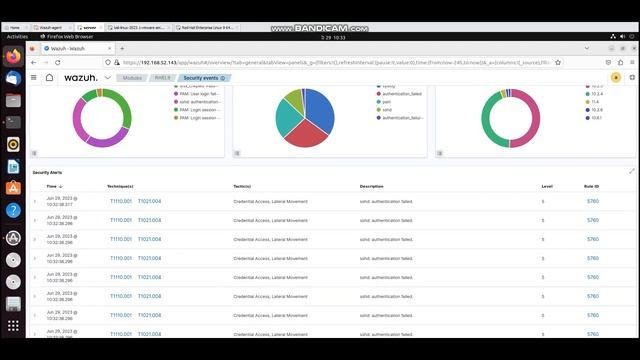This screenshot has width=640, height=360.
Task: Launch Thunderbird Mail from the dock
Action: click(x=13, y=78)
